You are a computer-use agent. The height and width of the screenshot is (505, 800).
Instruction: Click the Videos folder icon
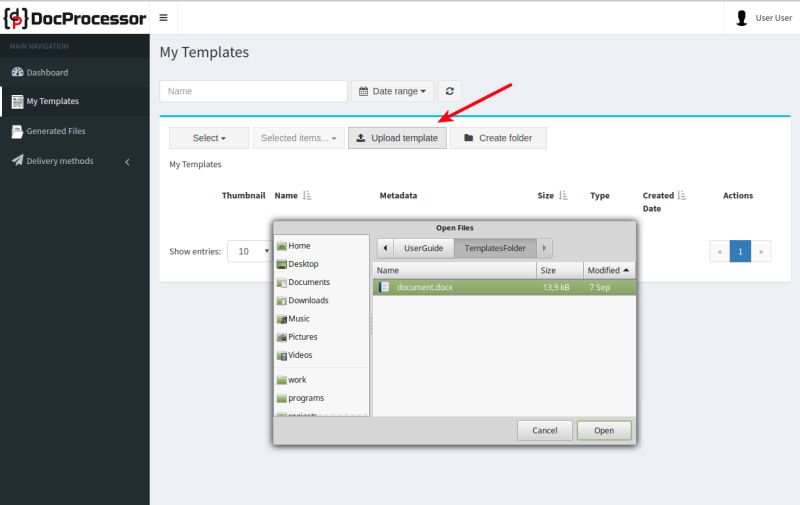282,356
